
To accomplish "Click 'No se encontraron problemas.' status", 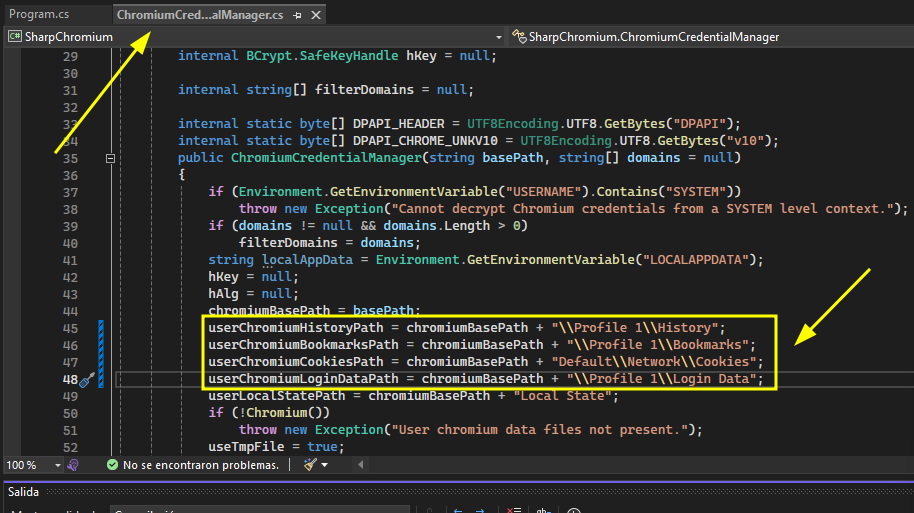I will point(201,465).
